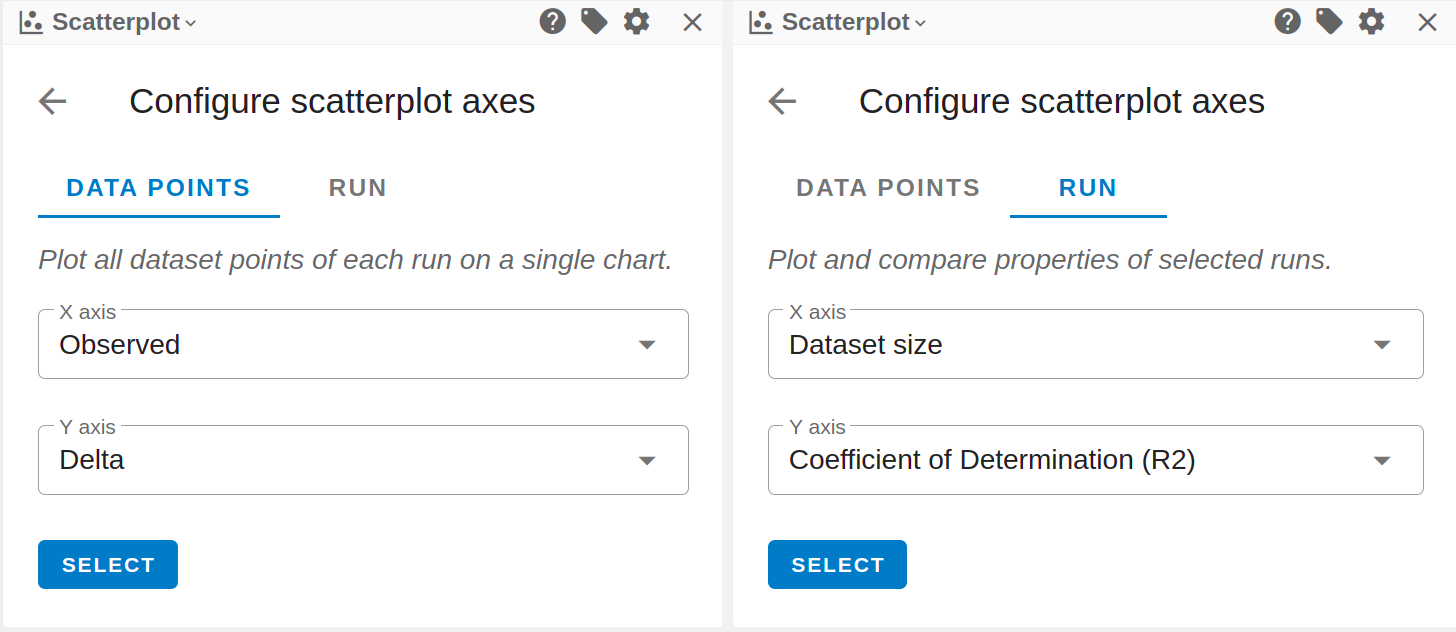Viewport: 1456px width, 632px height.
Task: Click the help icon in right Scatterplot panel
Action: (1287, 21)
